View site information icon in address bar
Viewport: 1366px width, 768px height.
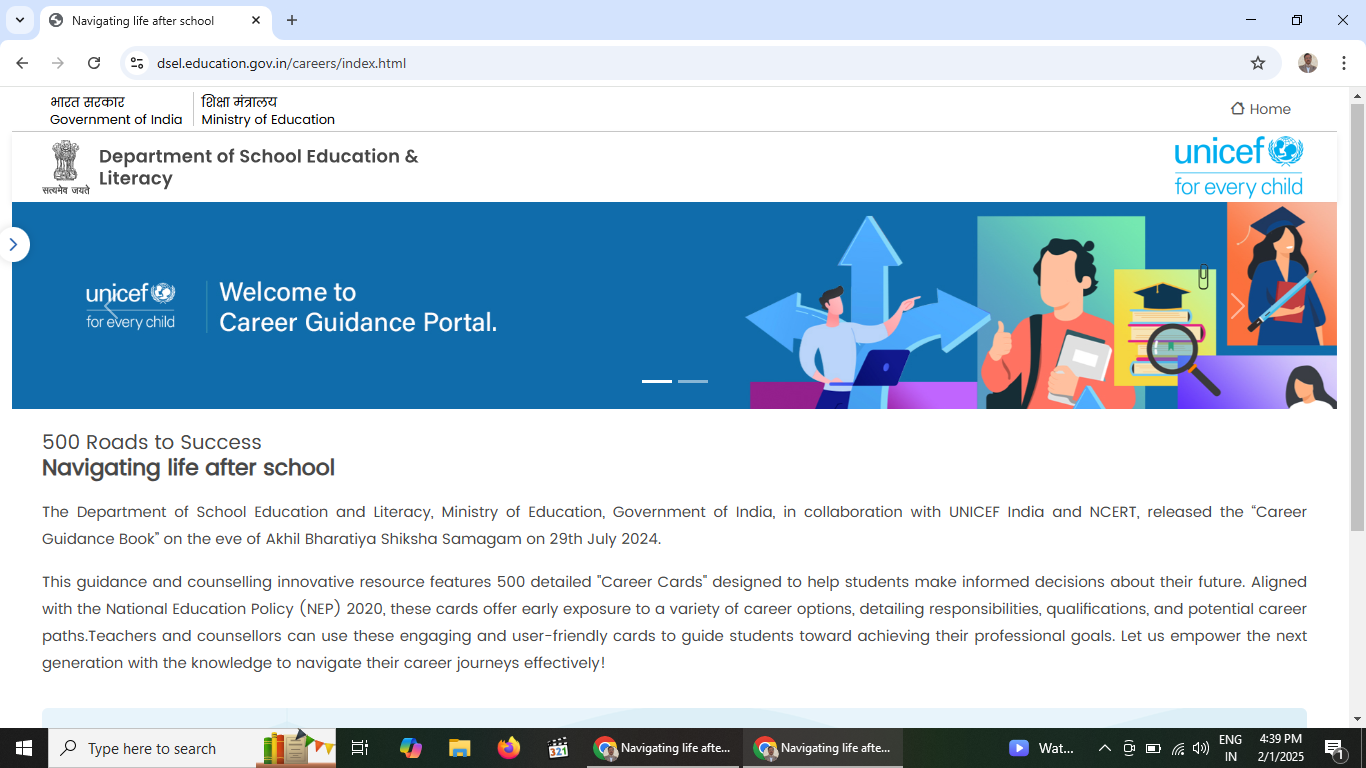pos(137,63)
